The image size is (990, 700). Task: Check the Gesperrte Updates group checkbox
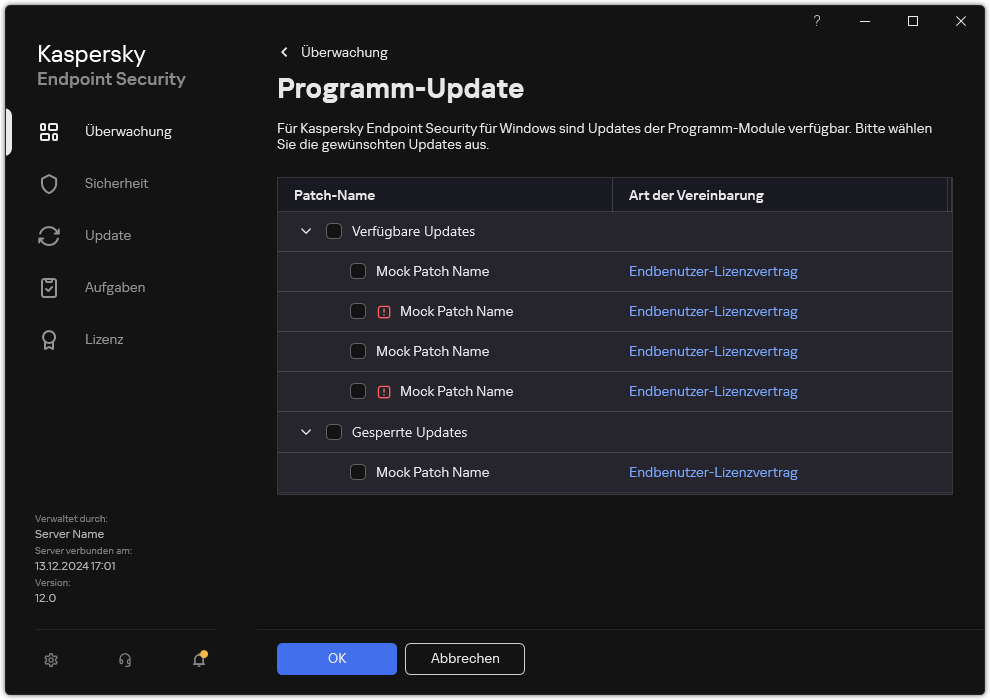[334, 432]
